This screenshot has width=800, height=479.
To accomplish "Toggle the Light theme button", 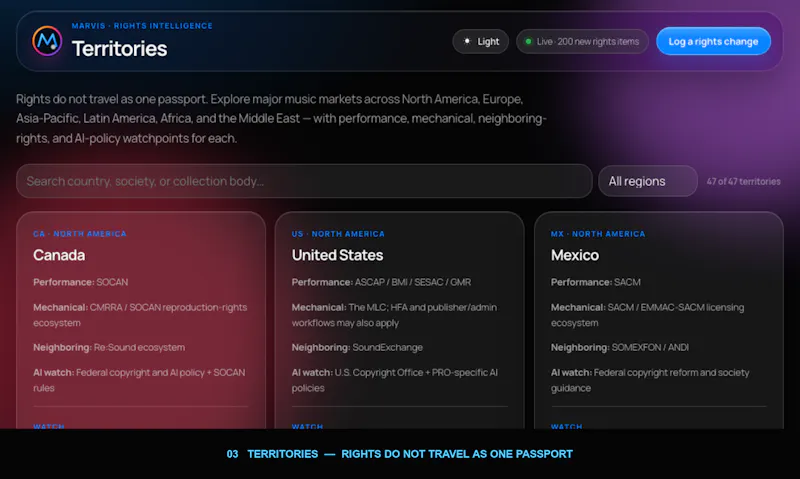I will click(x=481, y=41).
